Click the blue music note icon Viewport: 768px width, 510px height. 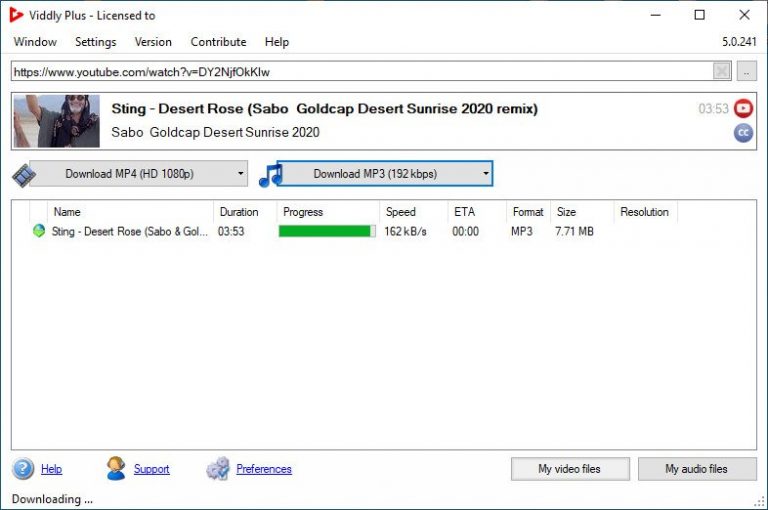click(270, 175)
